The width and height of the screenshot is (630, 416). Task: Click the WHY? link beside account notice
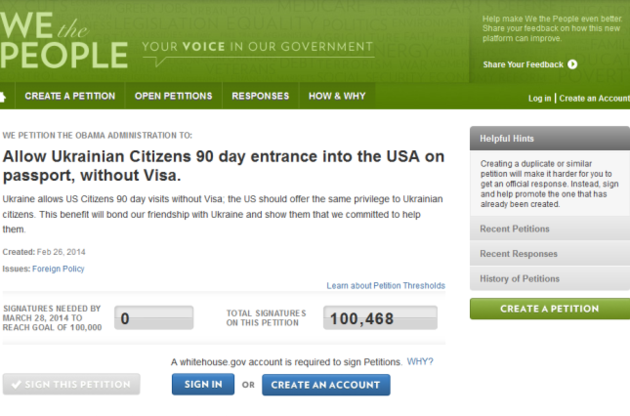click(x=420, y=361)
